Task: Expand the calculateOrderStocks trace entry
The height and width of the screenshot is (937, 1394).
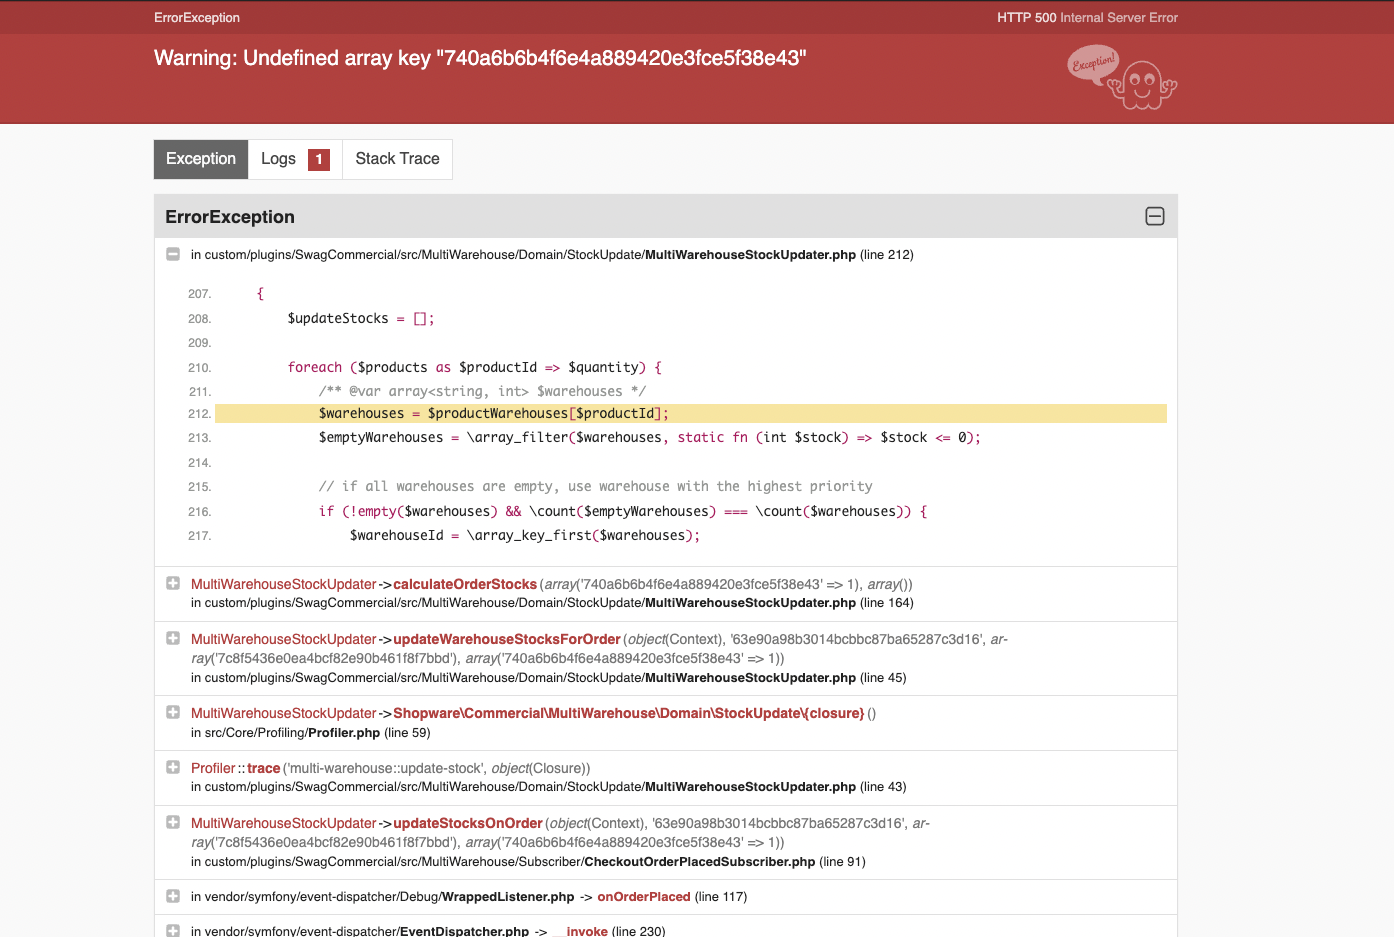Action: tap(173, 584)
